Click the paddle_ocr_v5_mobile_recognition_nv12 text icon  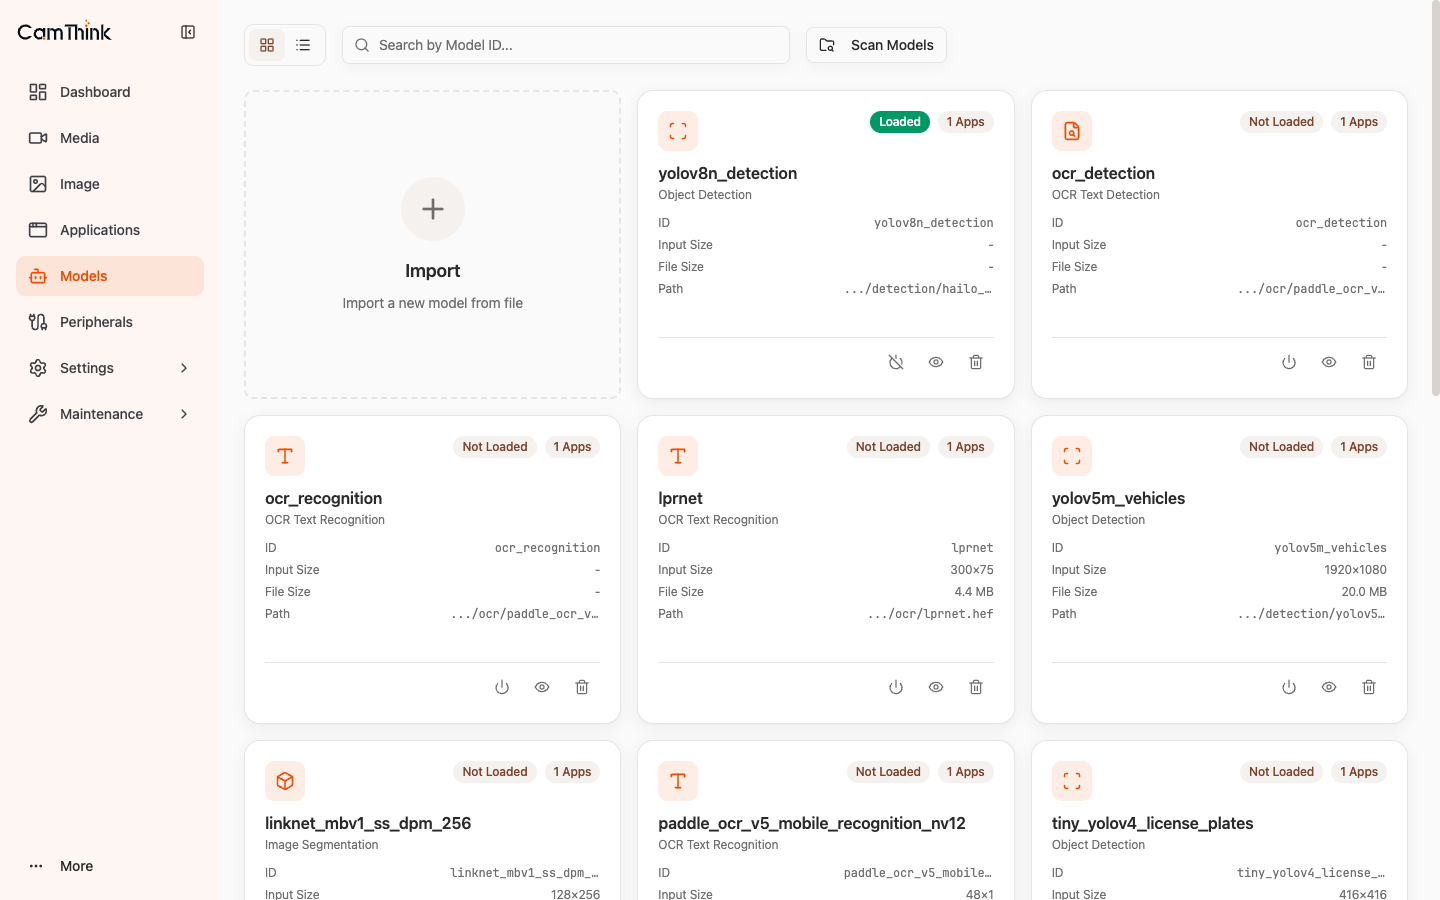pyautogui.click(x=678, y=781)
